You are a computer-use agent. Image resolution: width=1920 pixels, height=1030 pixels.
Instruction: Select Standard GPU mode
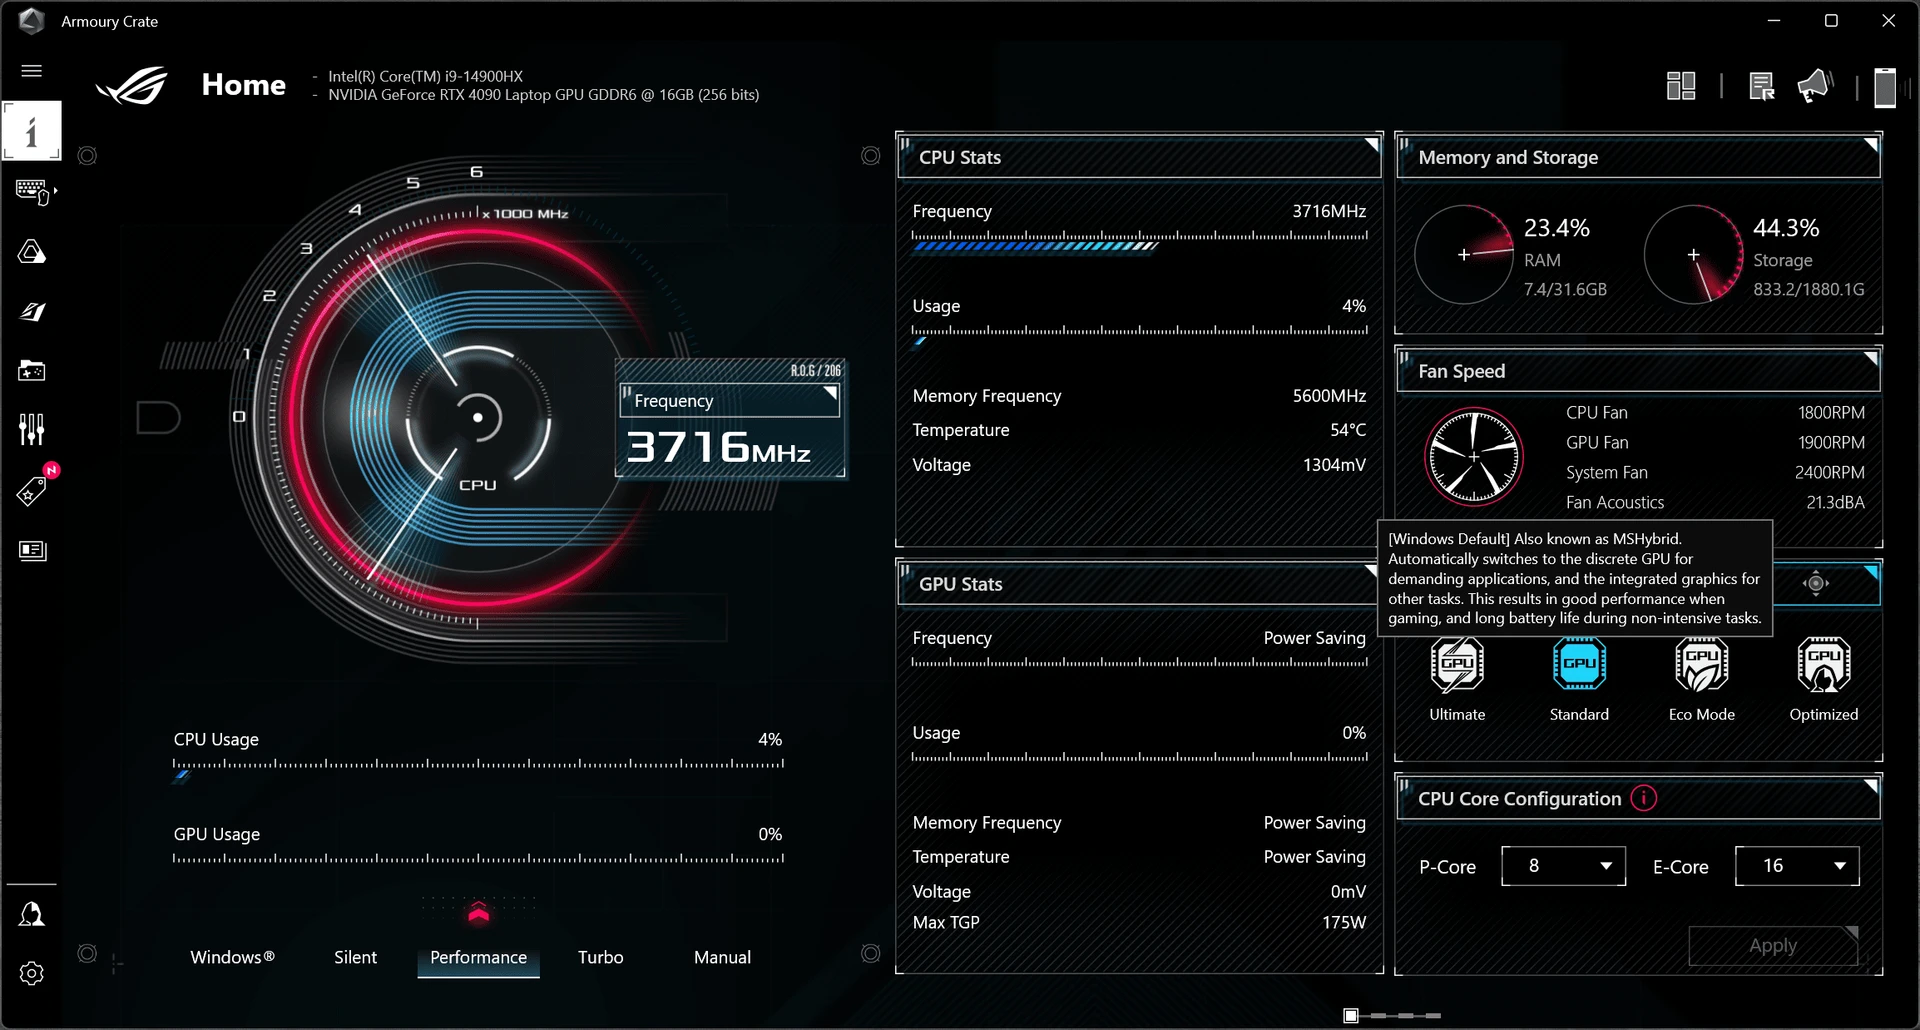click(x=1579, y=680)
